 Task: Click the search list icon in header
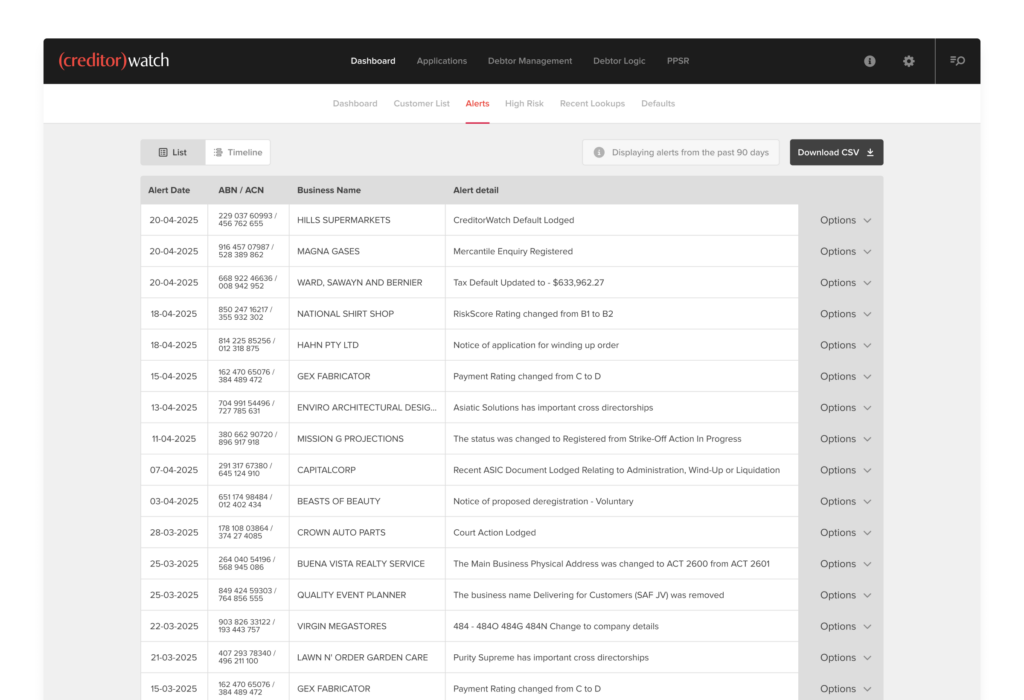coord(957,61)
